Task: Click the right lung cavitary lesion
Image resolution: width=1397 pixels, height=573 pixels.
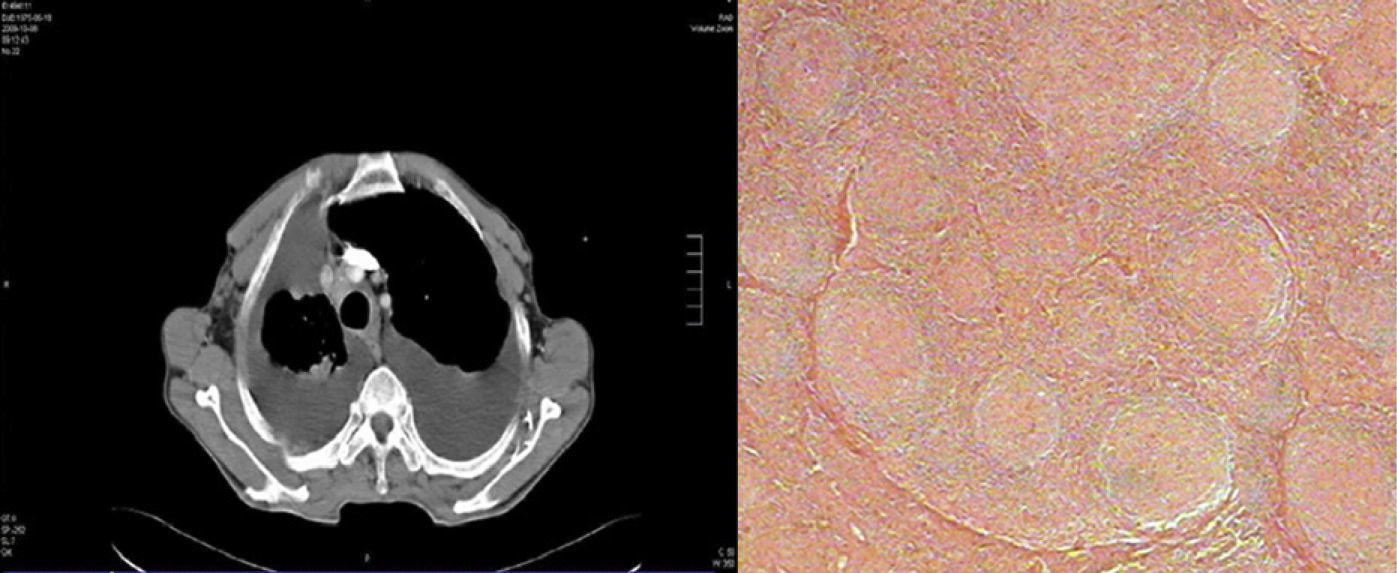Action: point(300,330)
